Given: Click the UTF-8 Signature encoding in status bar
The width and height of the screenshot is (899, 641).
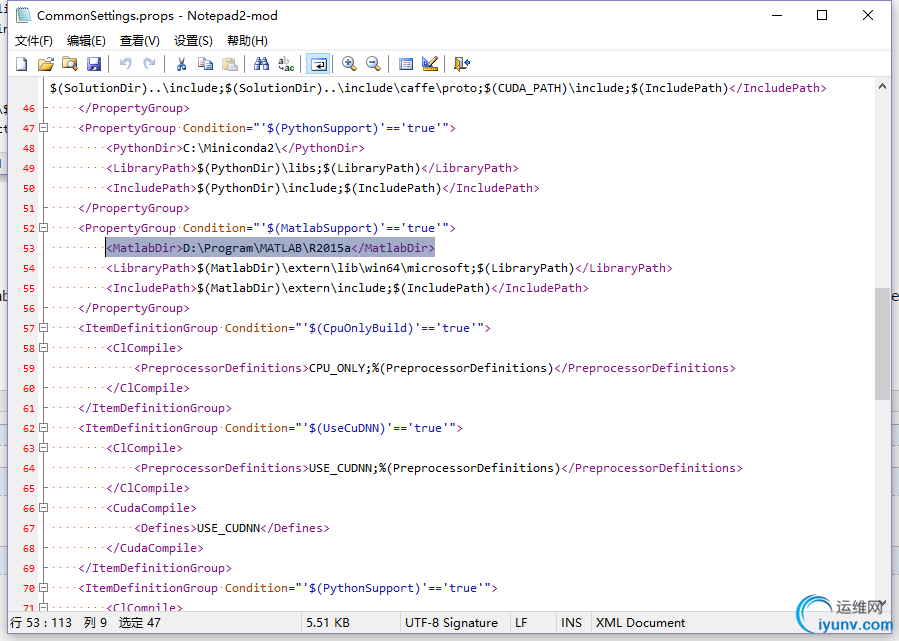Looking at the screenshot, I should pyautogui.click(x=451, y=623).
